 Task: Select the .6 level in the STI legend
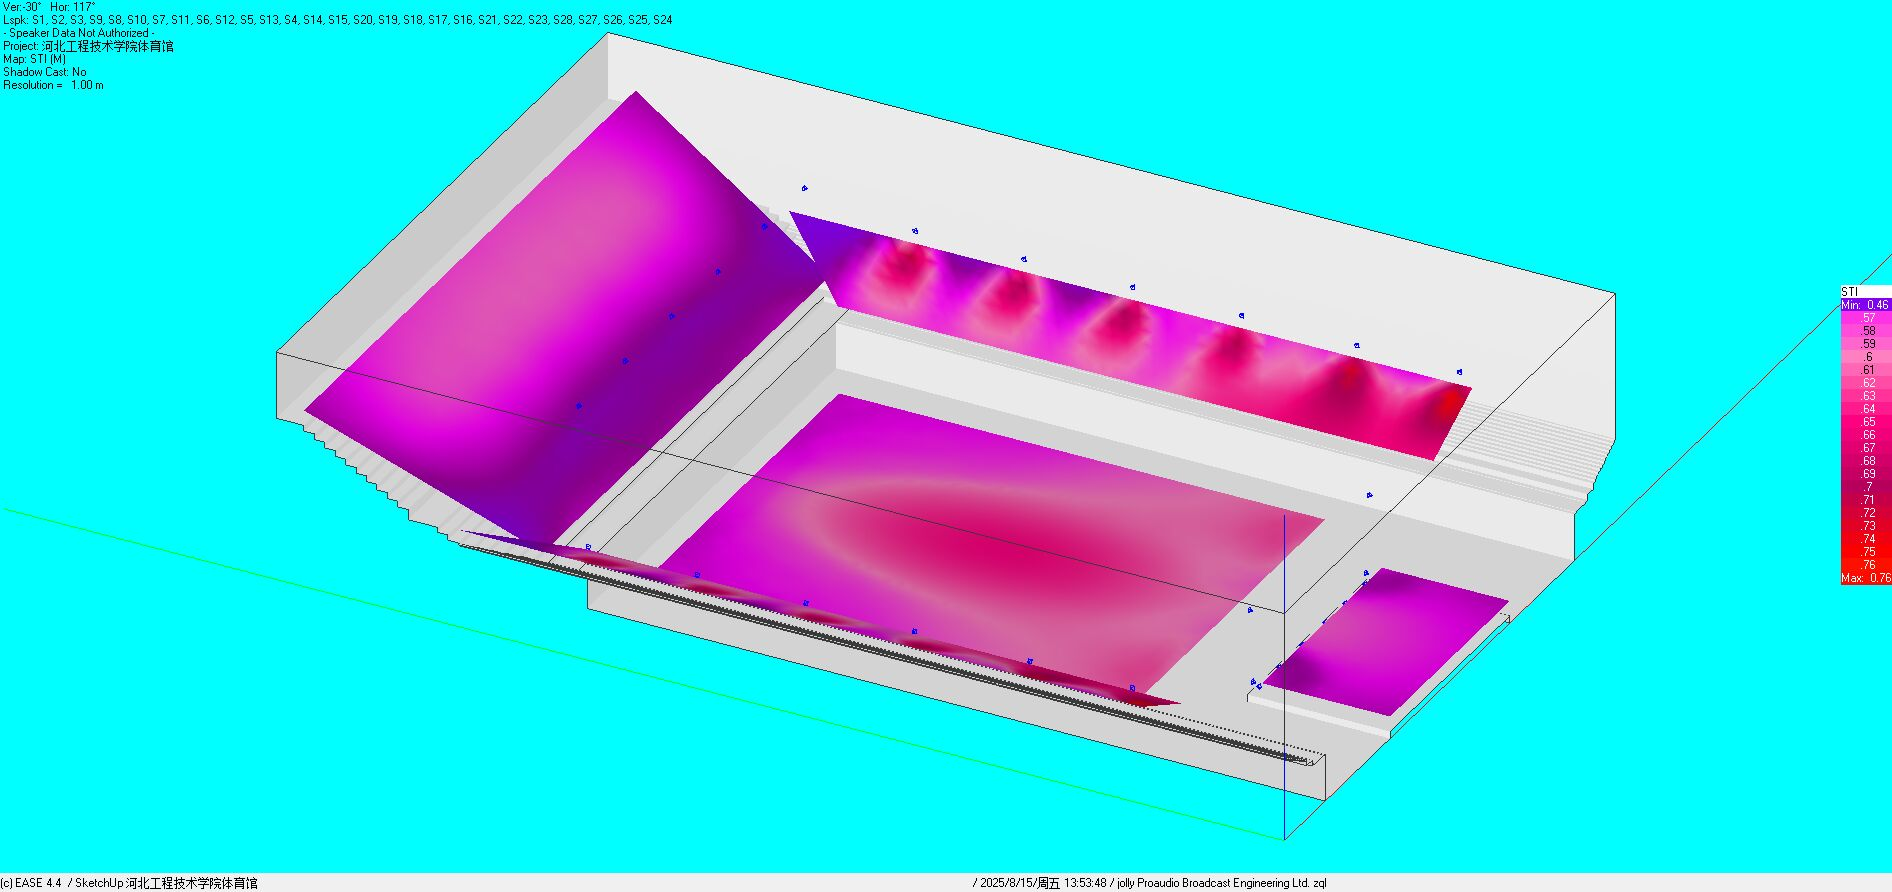(1865, 357)
